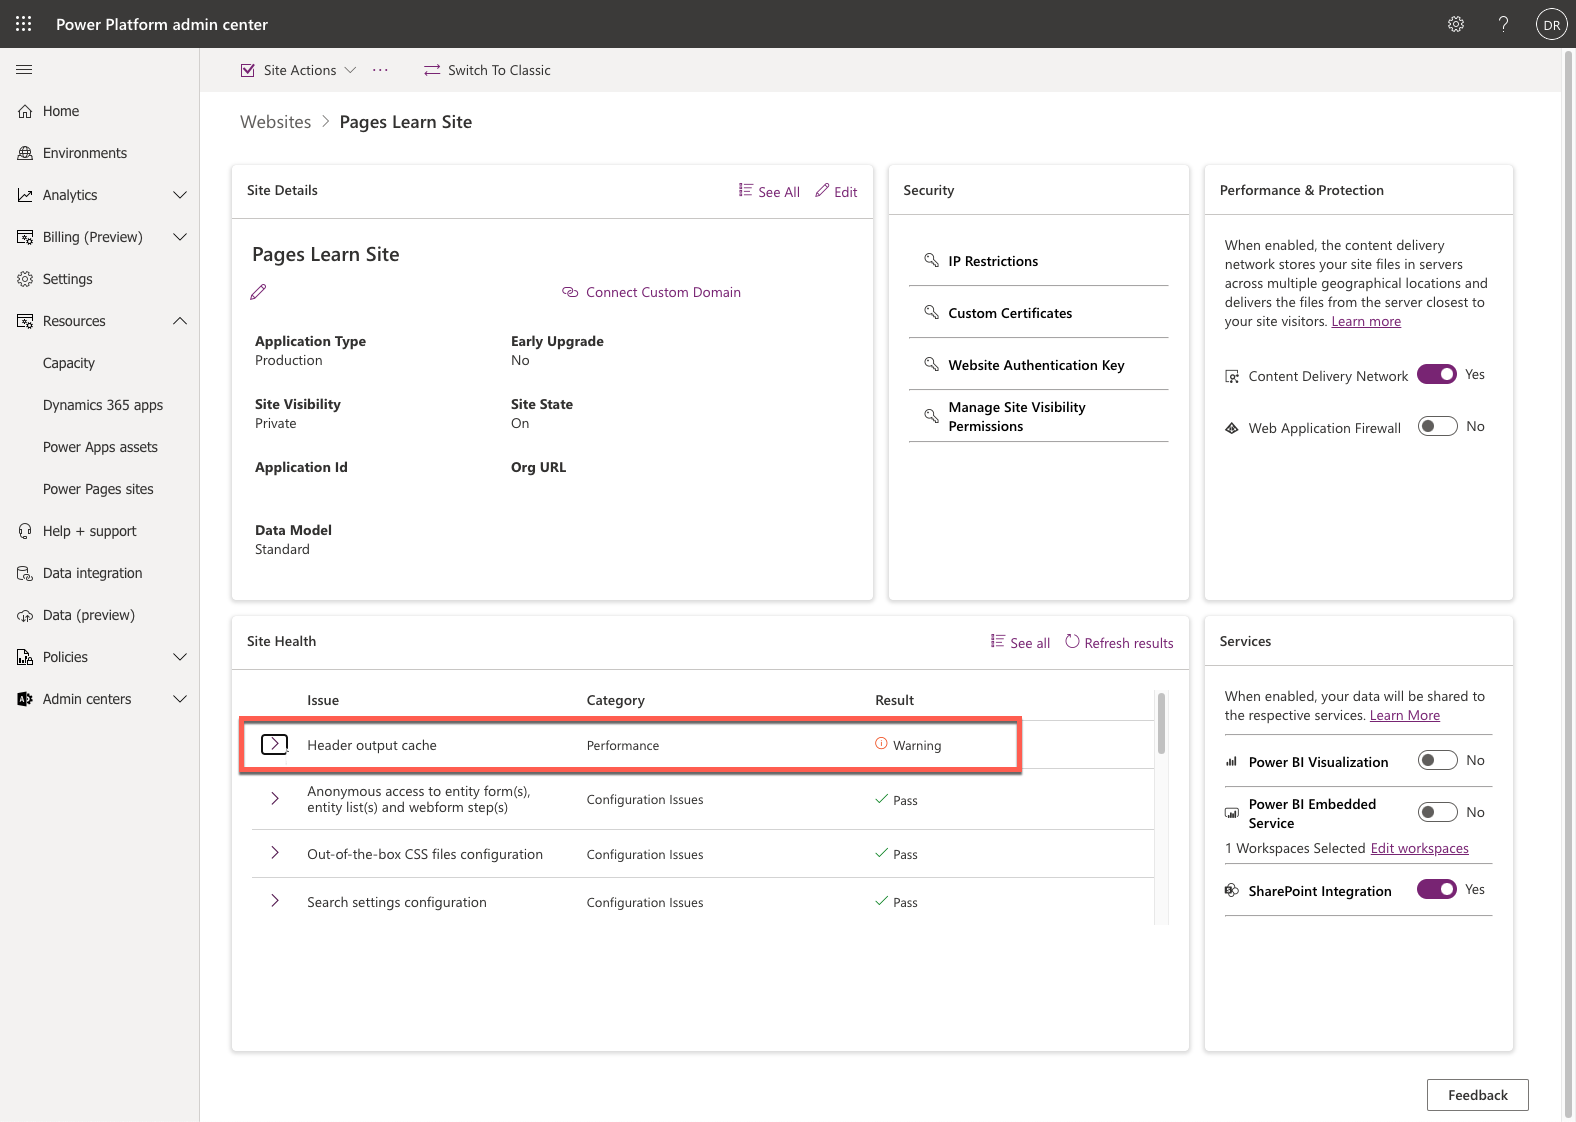Turn off SharePoint Integration toggle
Viewport: 1576px width, 1122px height.
click(x=1437, y=889)
